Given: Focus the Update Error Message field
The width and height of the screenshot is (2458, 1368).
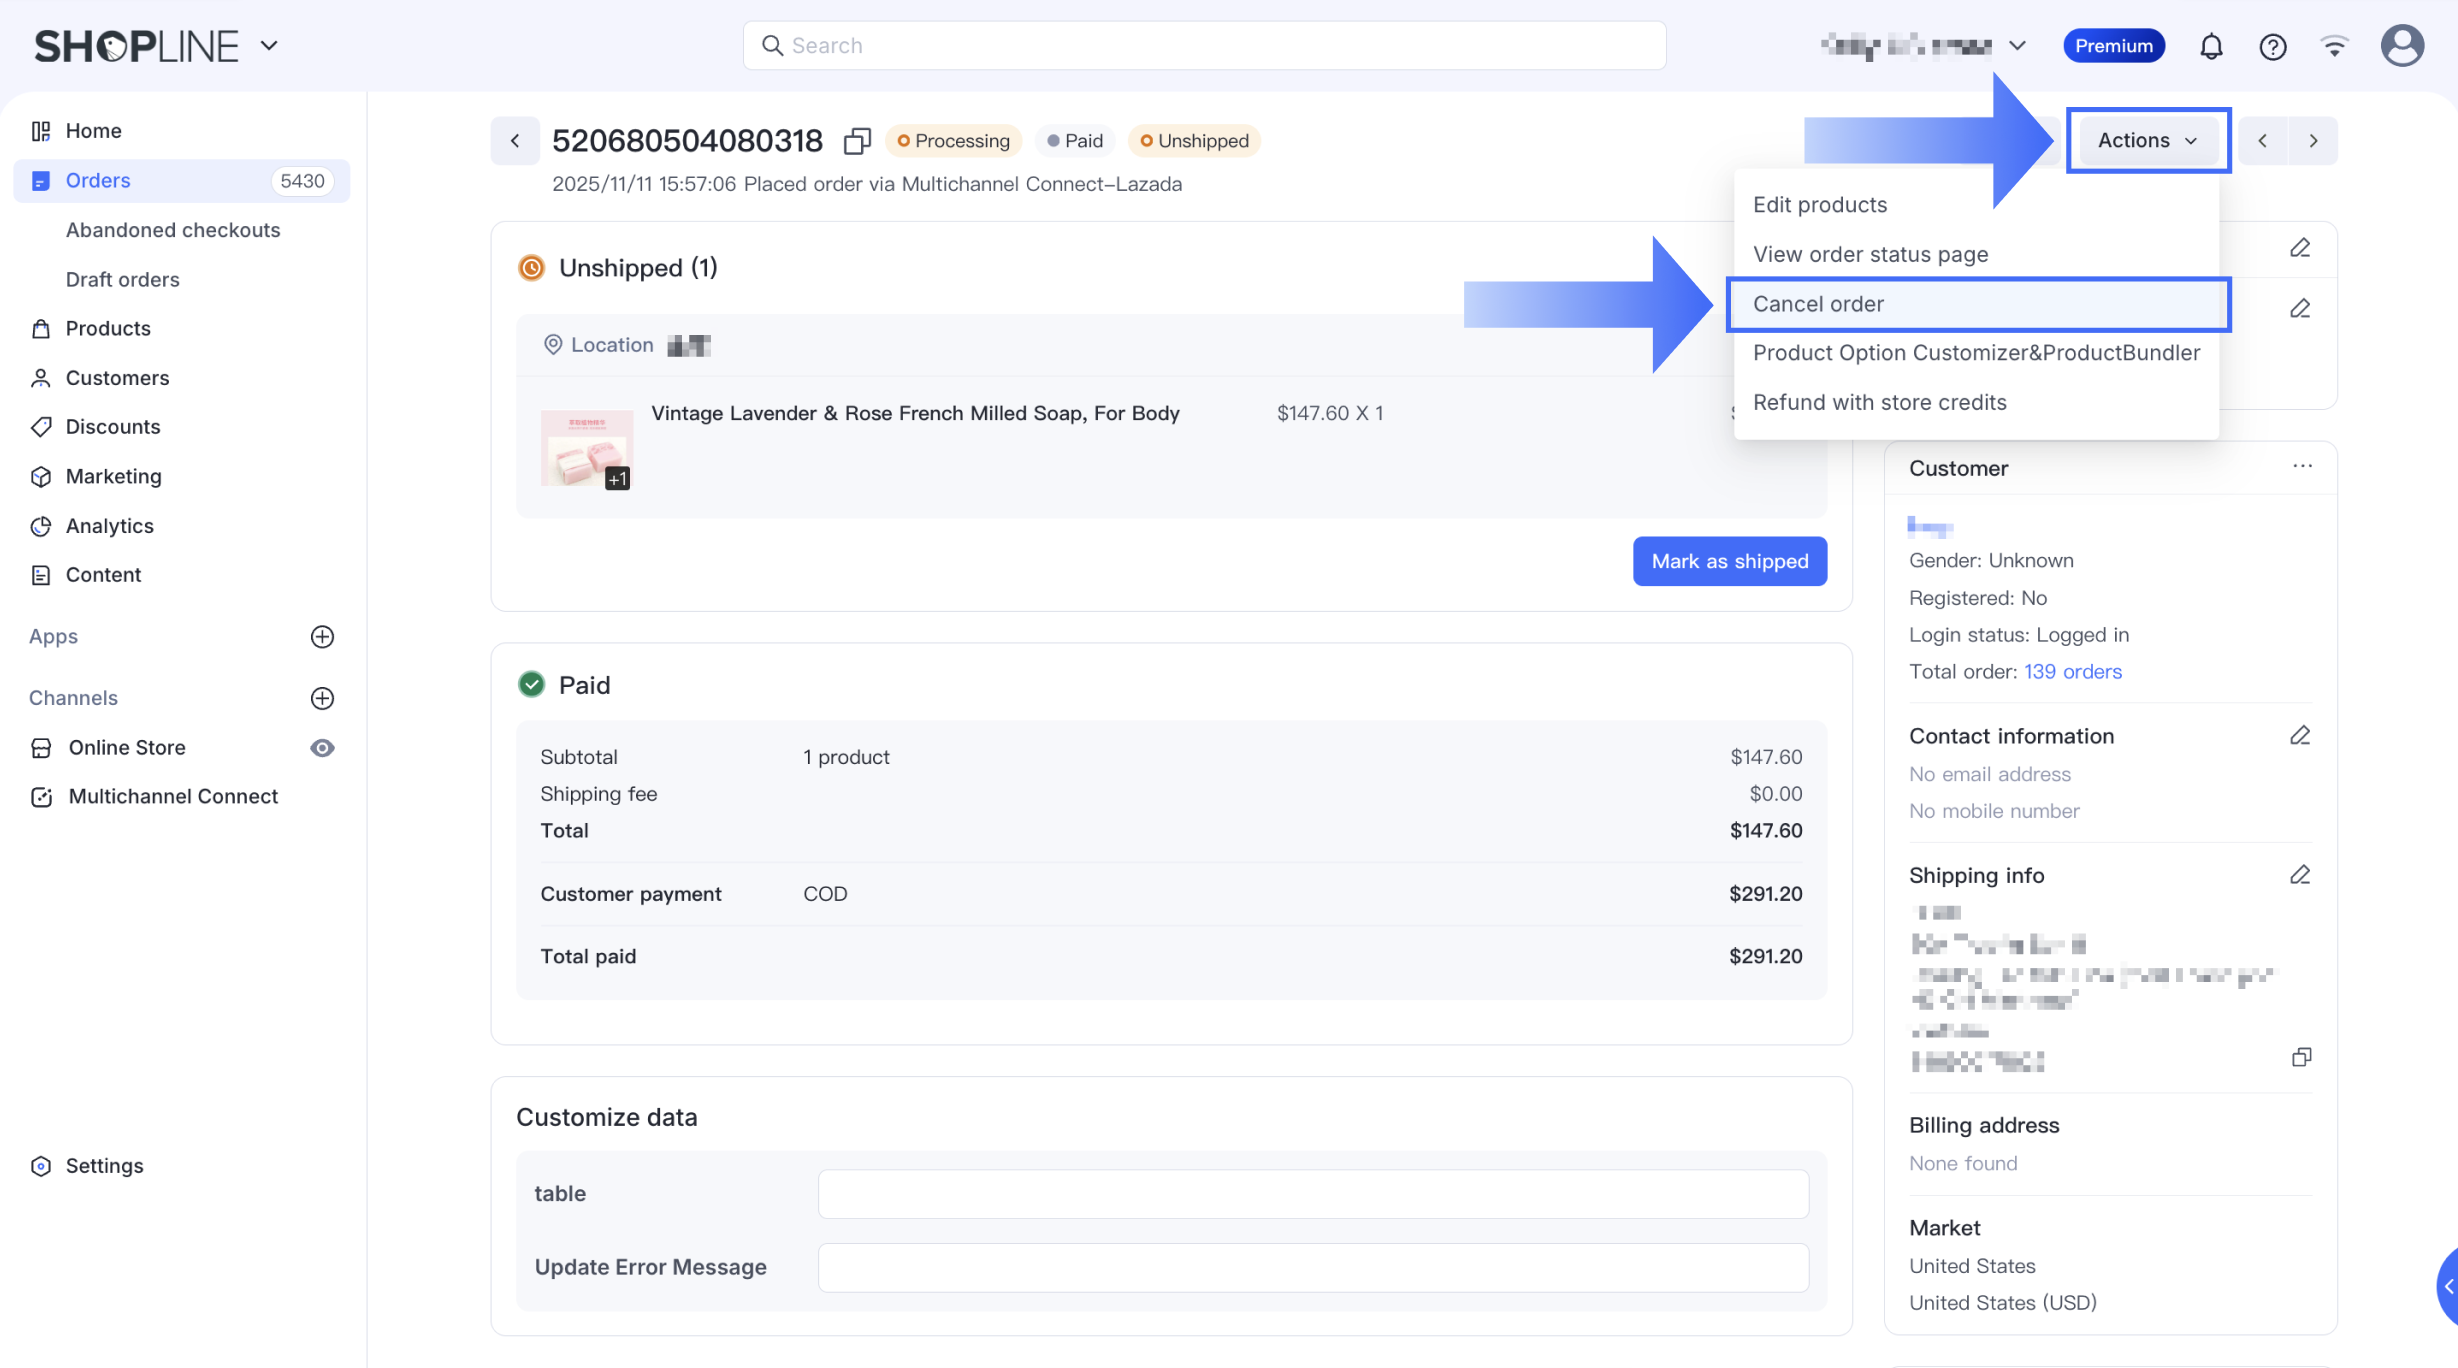Looking at the screenshot, I should pos(1312,1268).
